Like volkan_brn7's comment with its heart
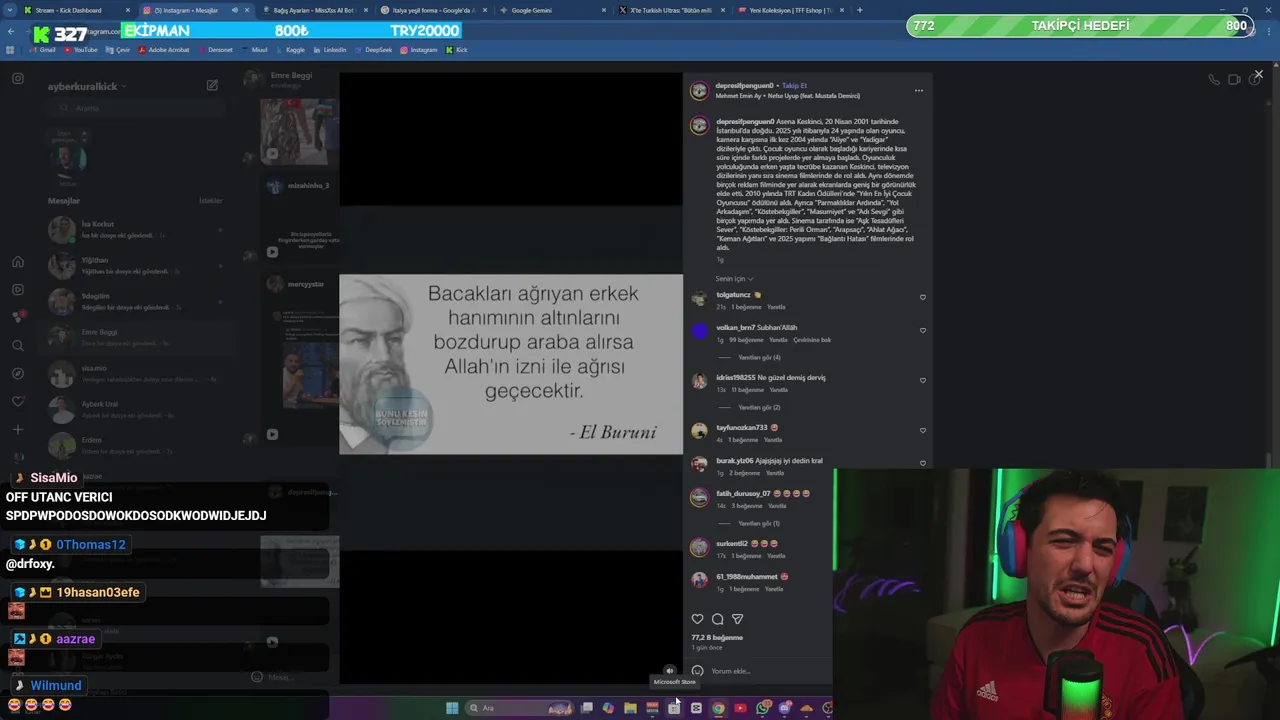The width and height of the screenshot is (1280, 720). [x=922, y=330]
